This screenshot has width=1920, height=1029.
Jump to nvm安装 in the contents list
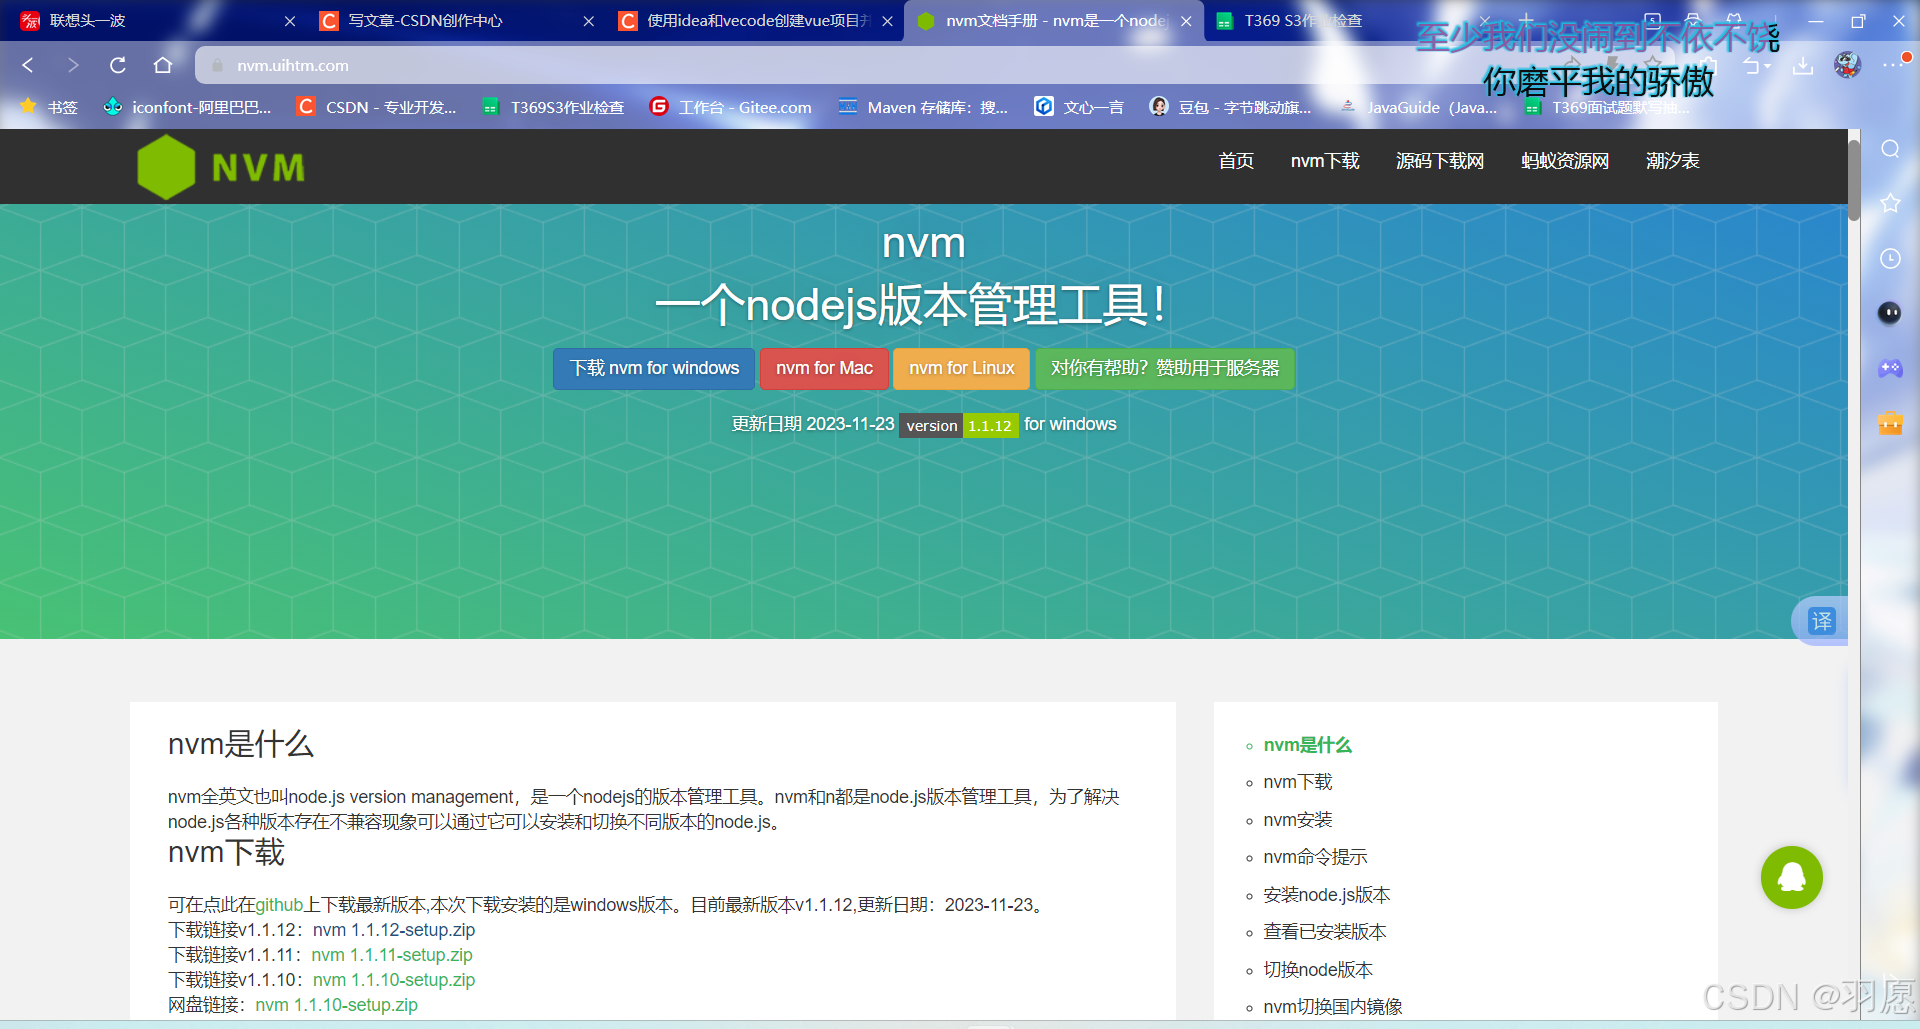coord(1298,820)
